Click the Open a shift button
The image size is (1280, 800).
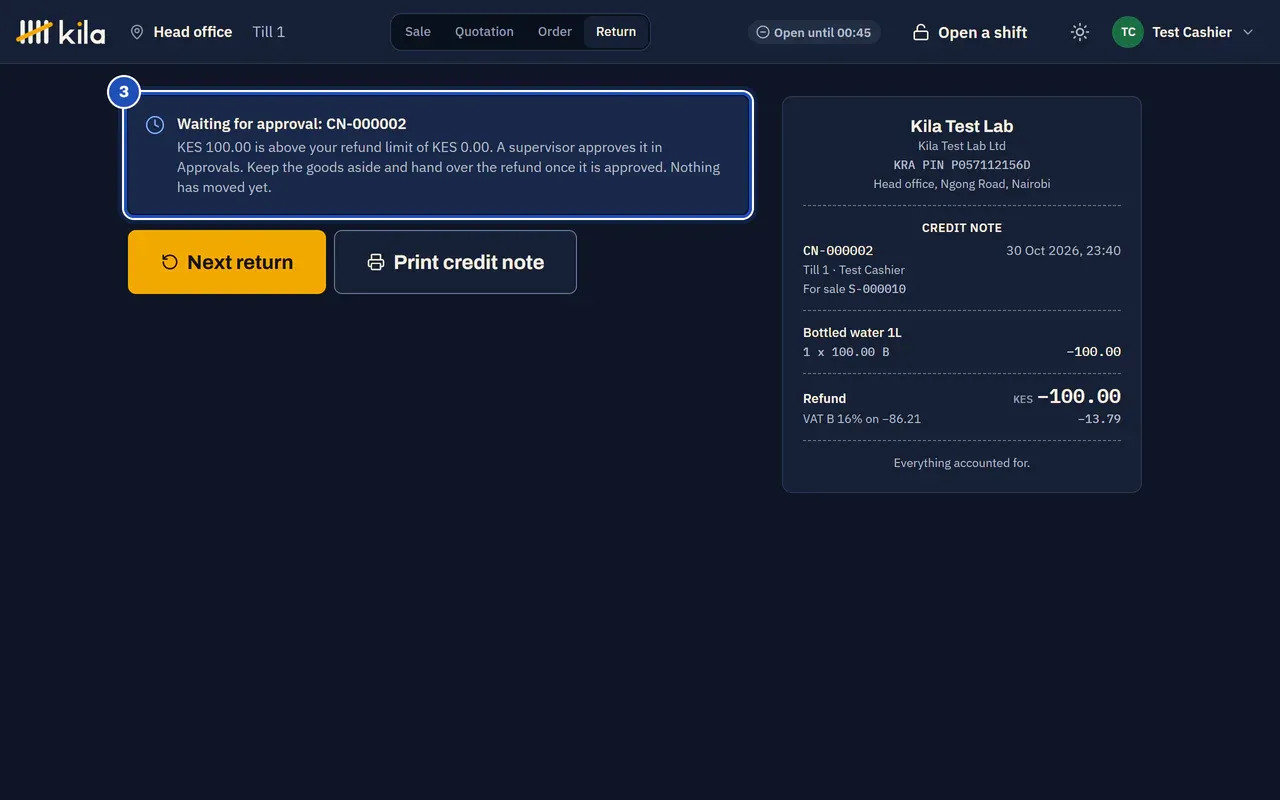(x=970, y=32)
